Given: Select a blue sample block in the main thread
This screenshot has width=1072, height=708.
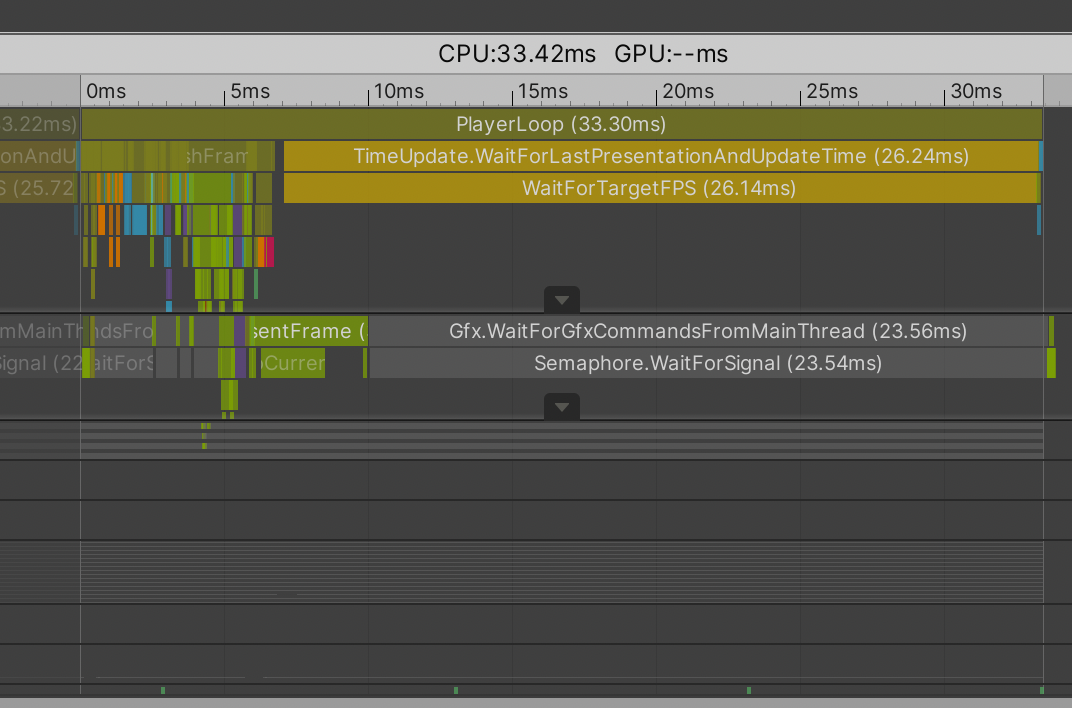Looking at the screenshot, I should pos(137,220).
